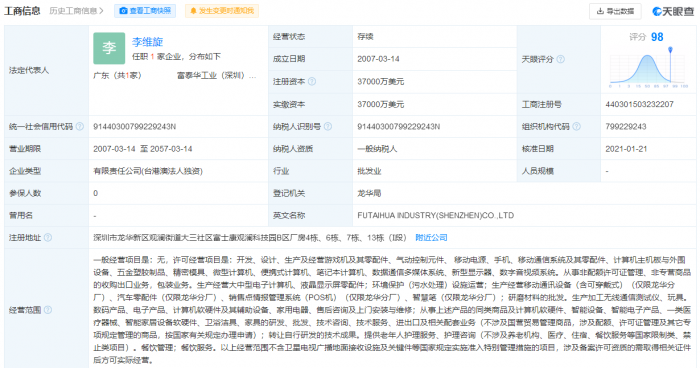The width and height of the screenshot is (700, 368).
Task: Click help icon beside 纳税人识别号
Action: pos(328,126)
